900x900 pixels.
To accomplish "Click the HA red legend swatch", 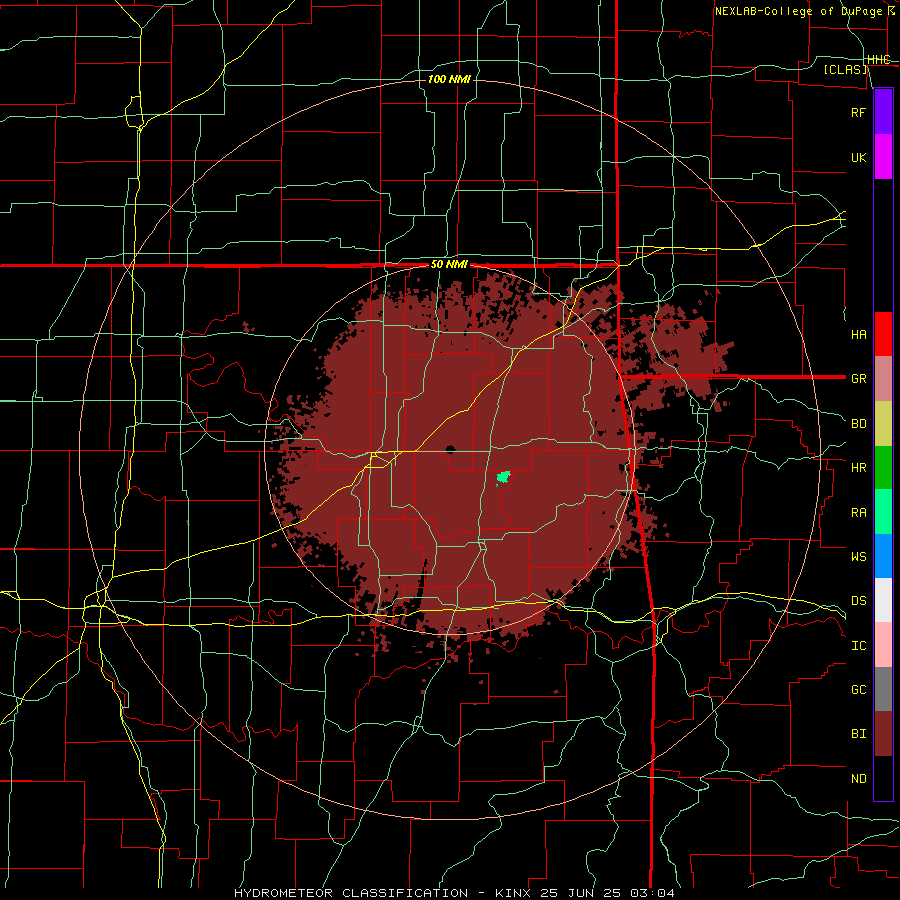I will pos(883,334).
